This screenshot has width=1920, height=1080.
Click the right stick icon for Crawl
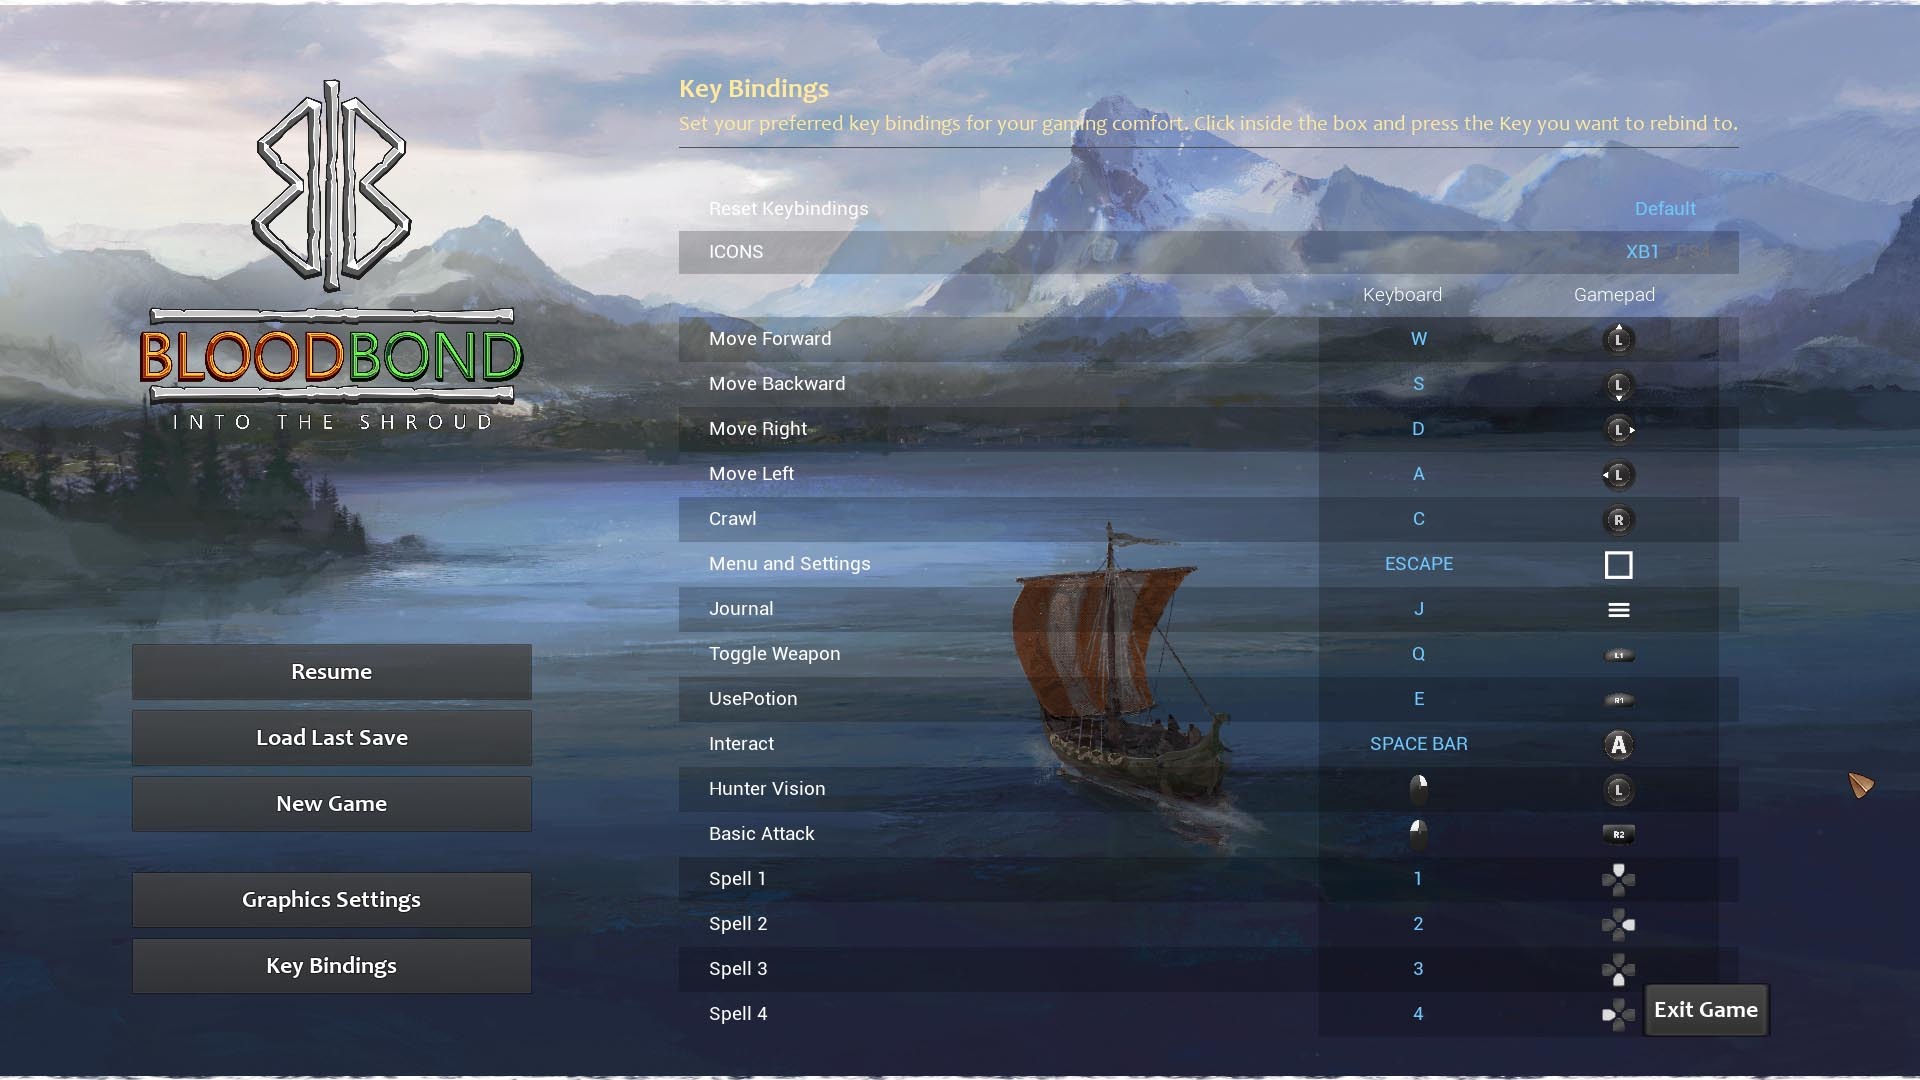pos(1618,520)
